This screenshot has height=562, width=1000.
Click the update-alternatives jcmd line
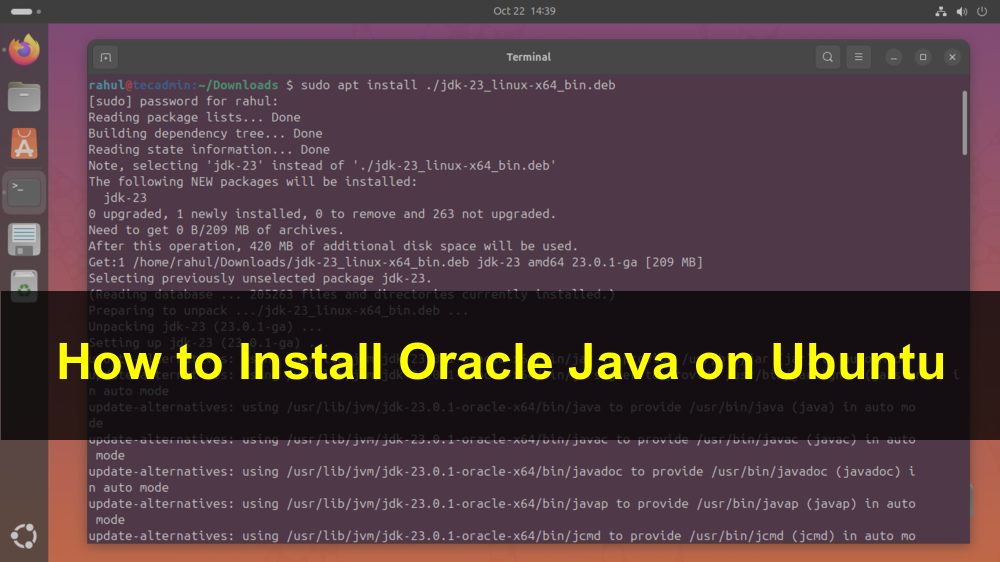tap(502, 536)
